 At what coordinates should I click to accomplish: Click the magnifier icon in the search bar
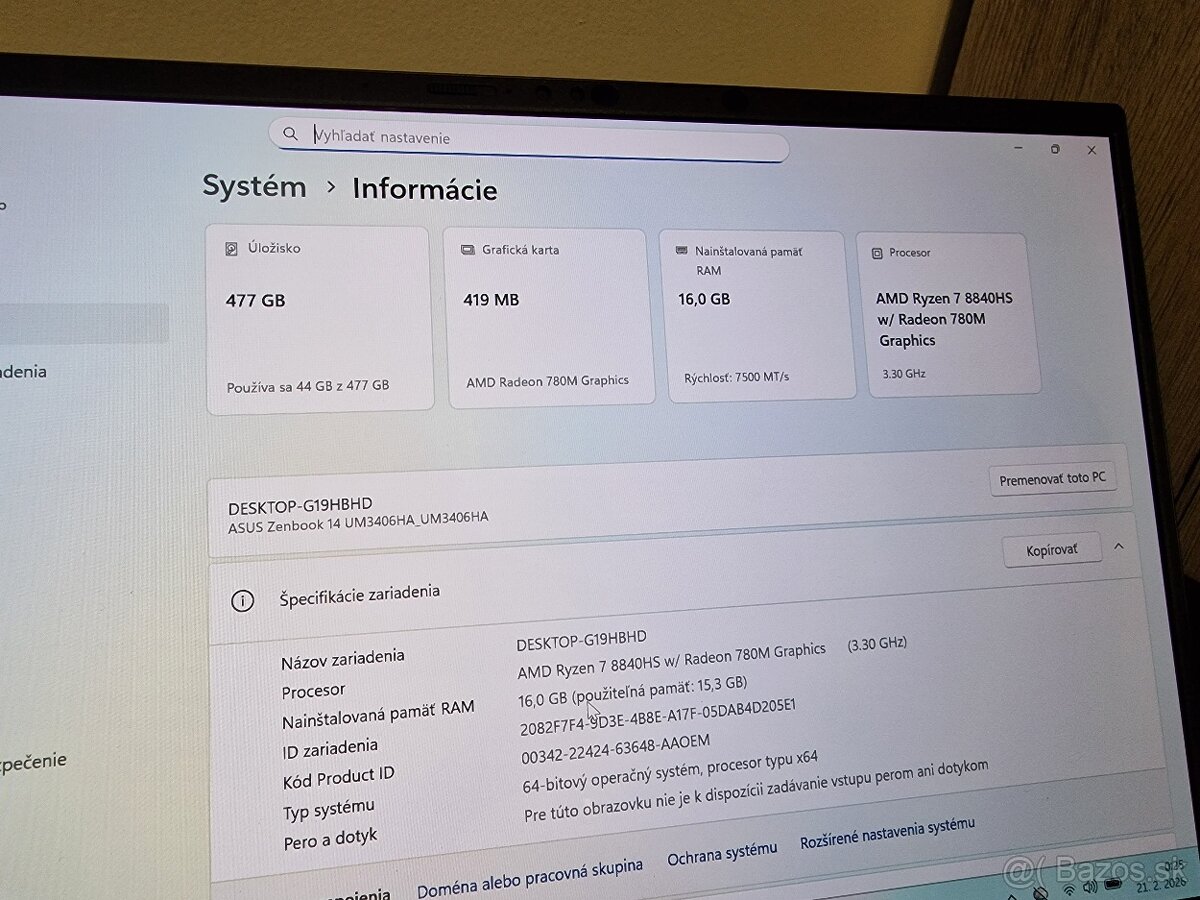click(x=291, y=133)
